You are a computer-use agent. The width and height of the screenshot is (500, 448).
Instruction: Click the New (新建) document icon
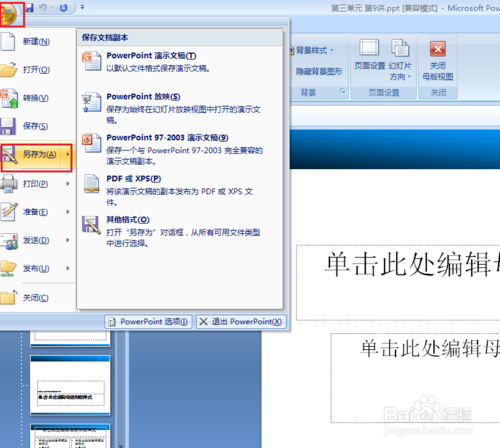[8, 41]
